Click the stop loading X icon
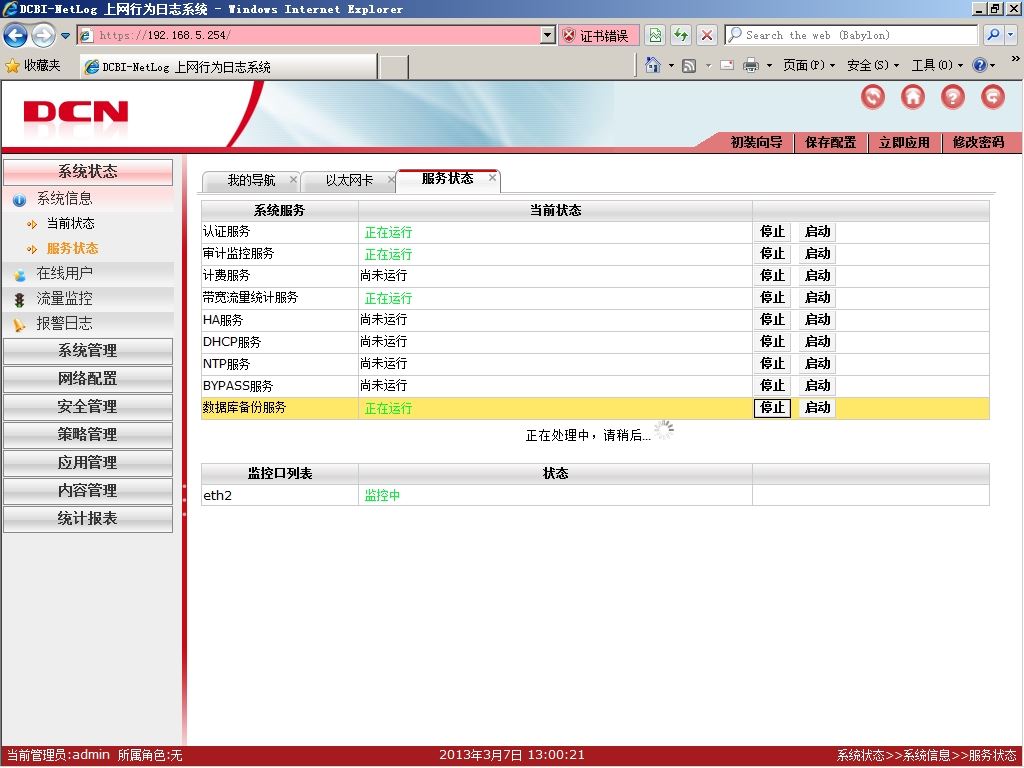The width and height of the screenshot is (1024, 768). pyautogui.click(x=707, y=35)
